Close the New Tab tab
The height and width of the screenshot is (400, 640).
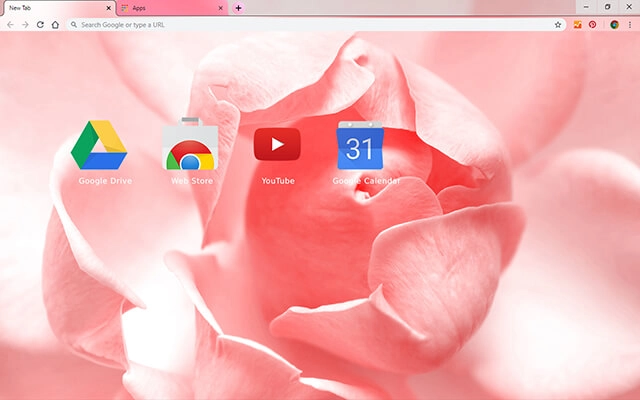[109, 8]
